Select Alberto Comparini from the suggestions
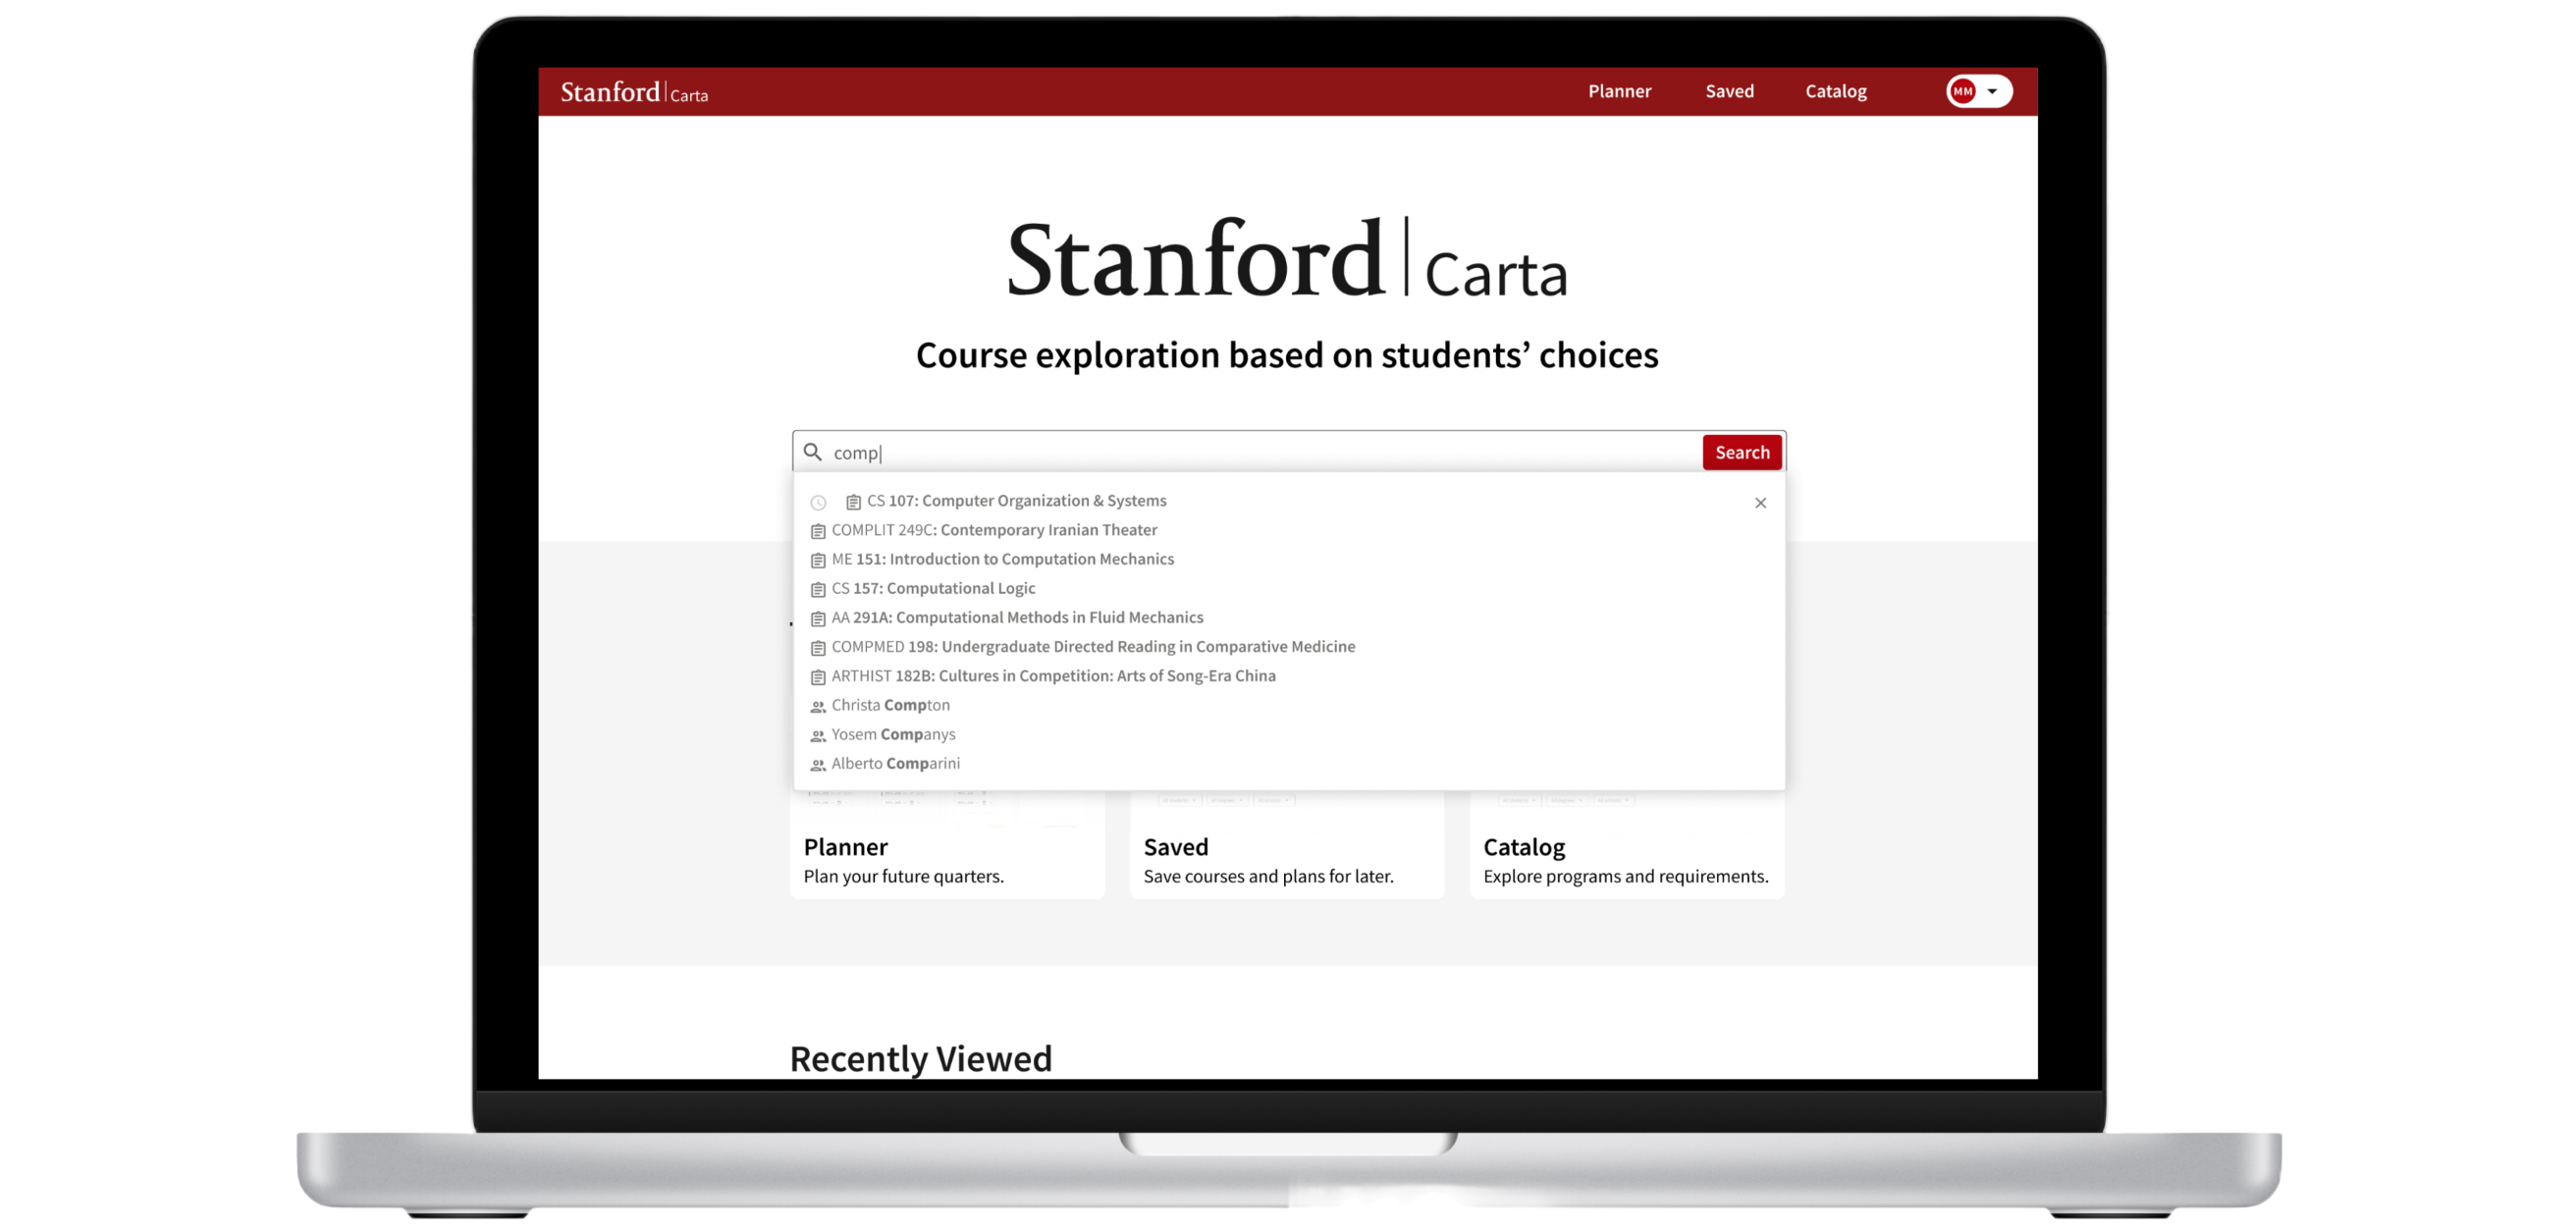Viewport: 2576px width, 1231px height. pos(895,763)
